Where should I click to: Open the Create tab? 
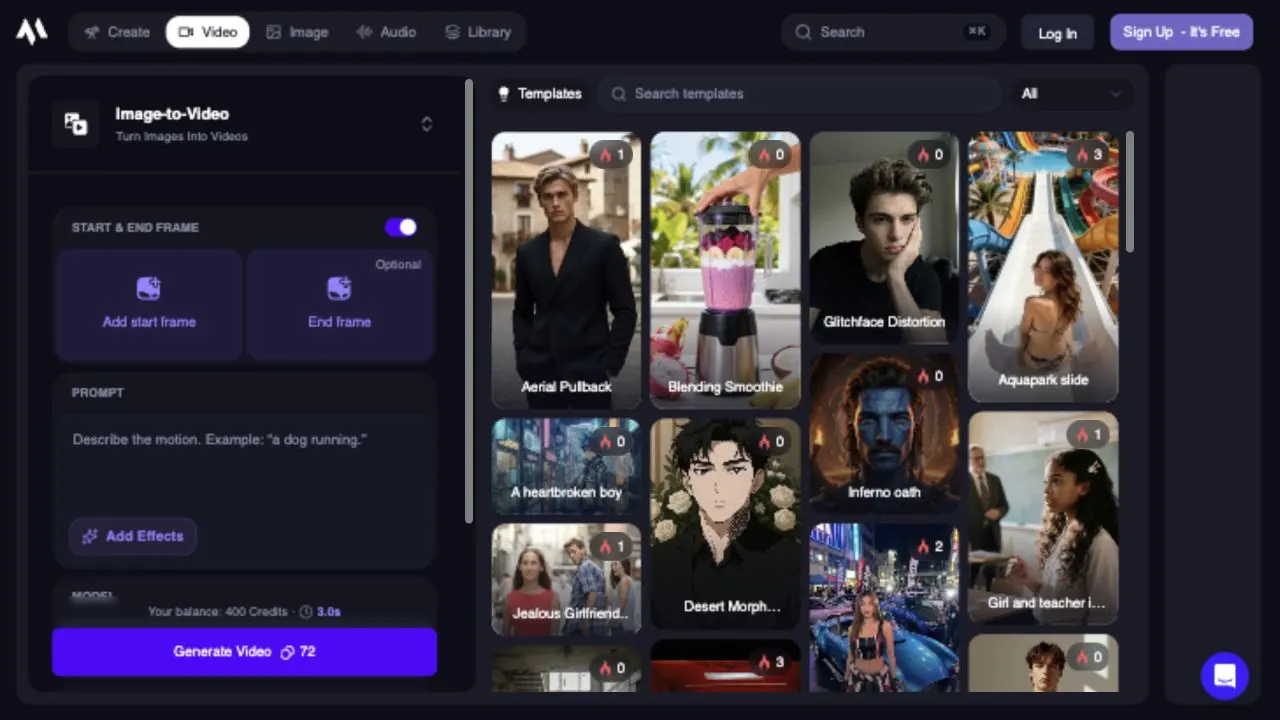click(117, 32)
